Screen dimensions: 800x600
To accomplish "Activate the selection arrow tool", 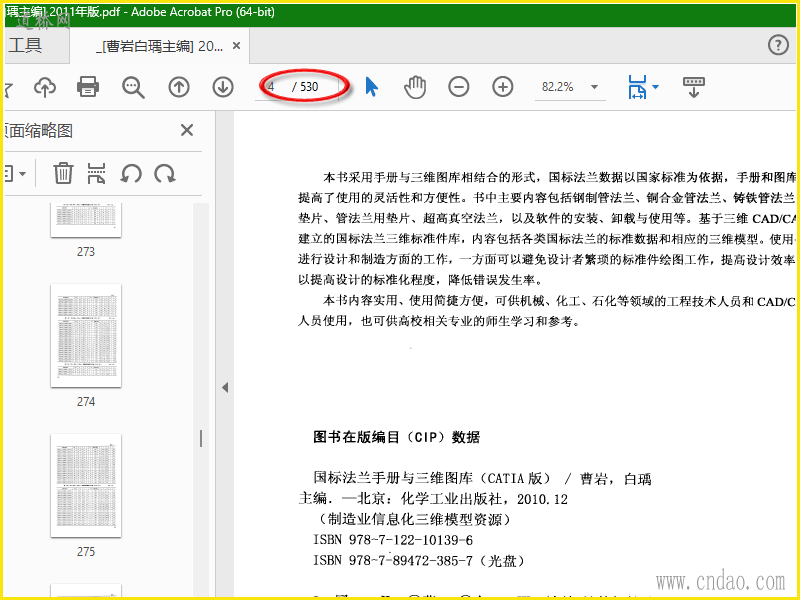I will [x=371, y=87].
